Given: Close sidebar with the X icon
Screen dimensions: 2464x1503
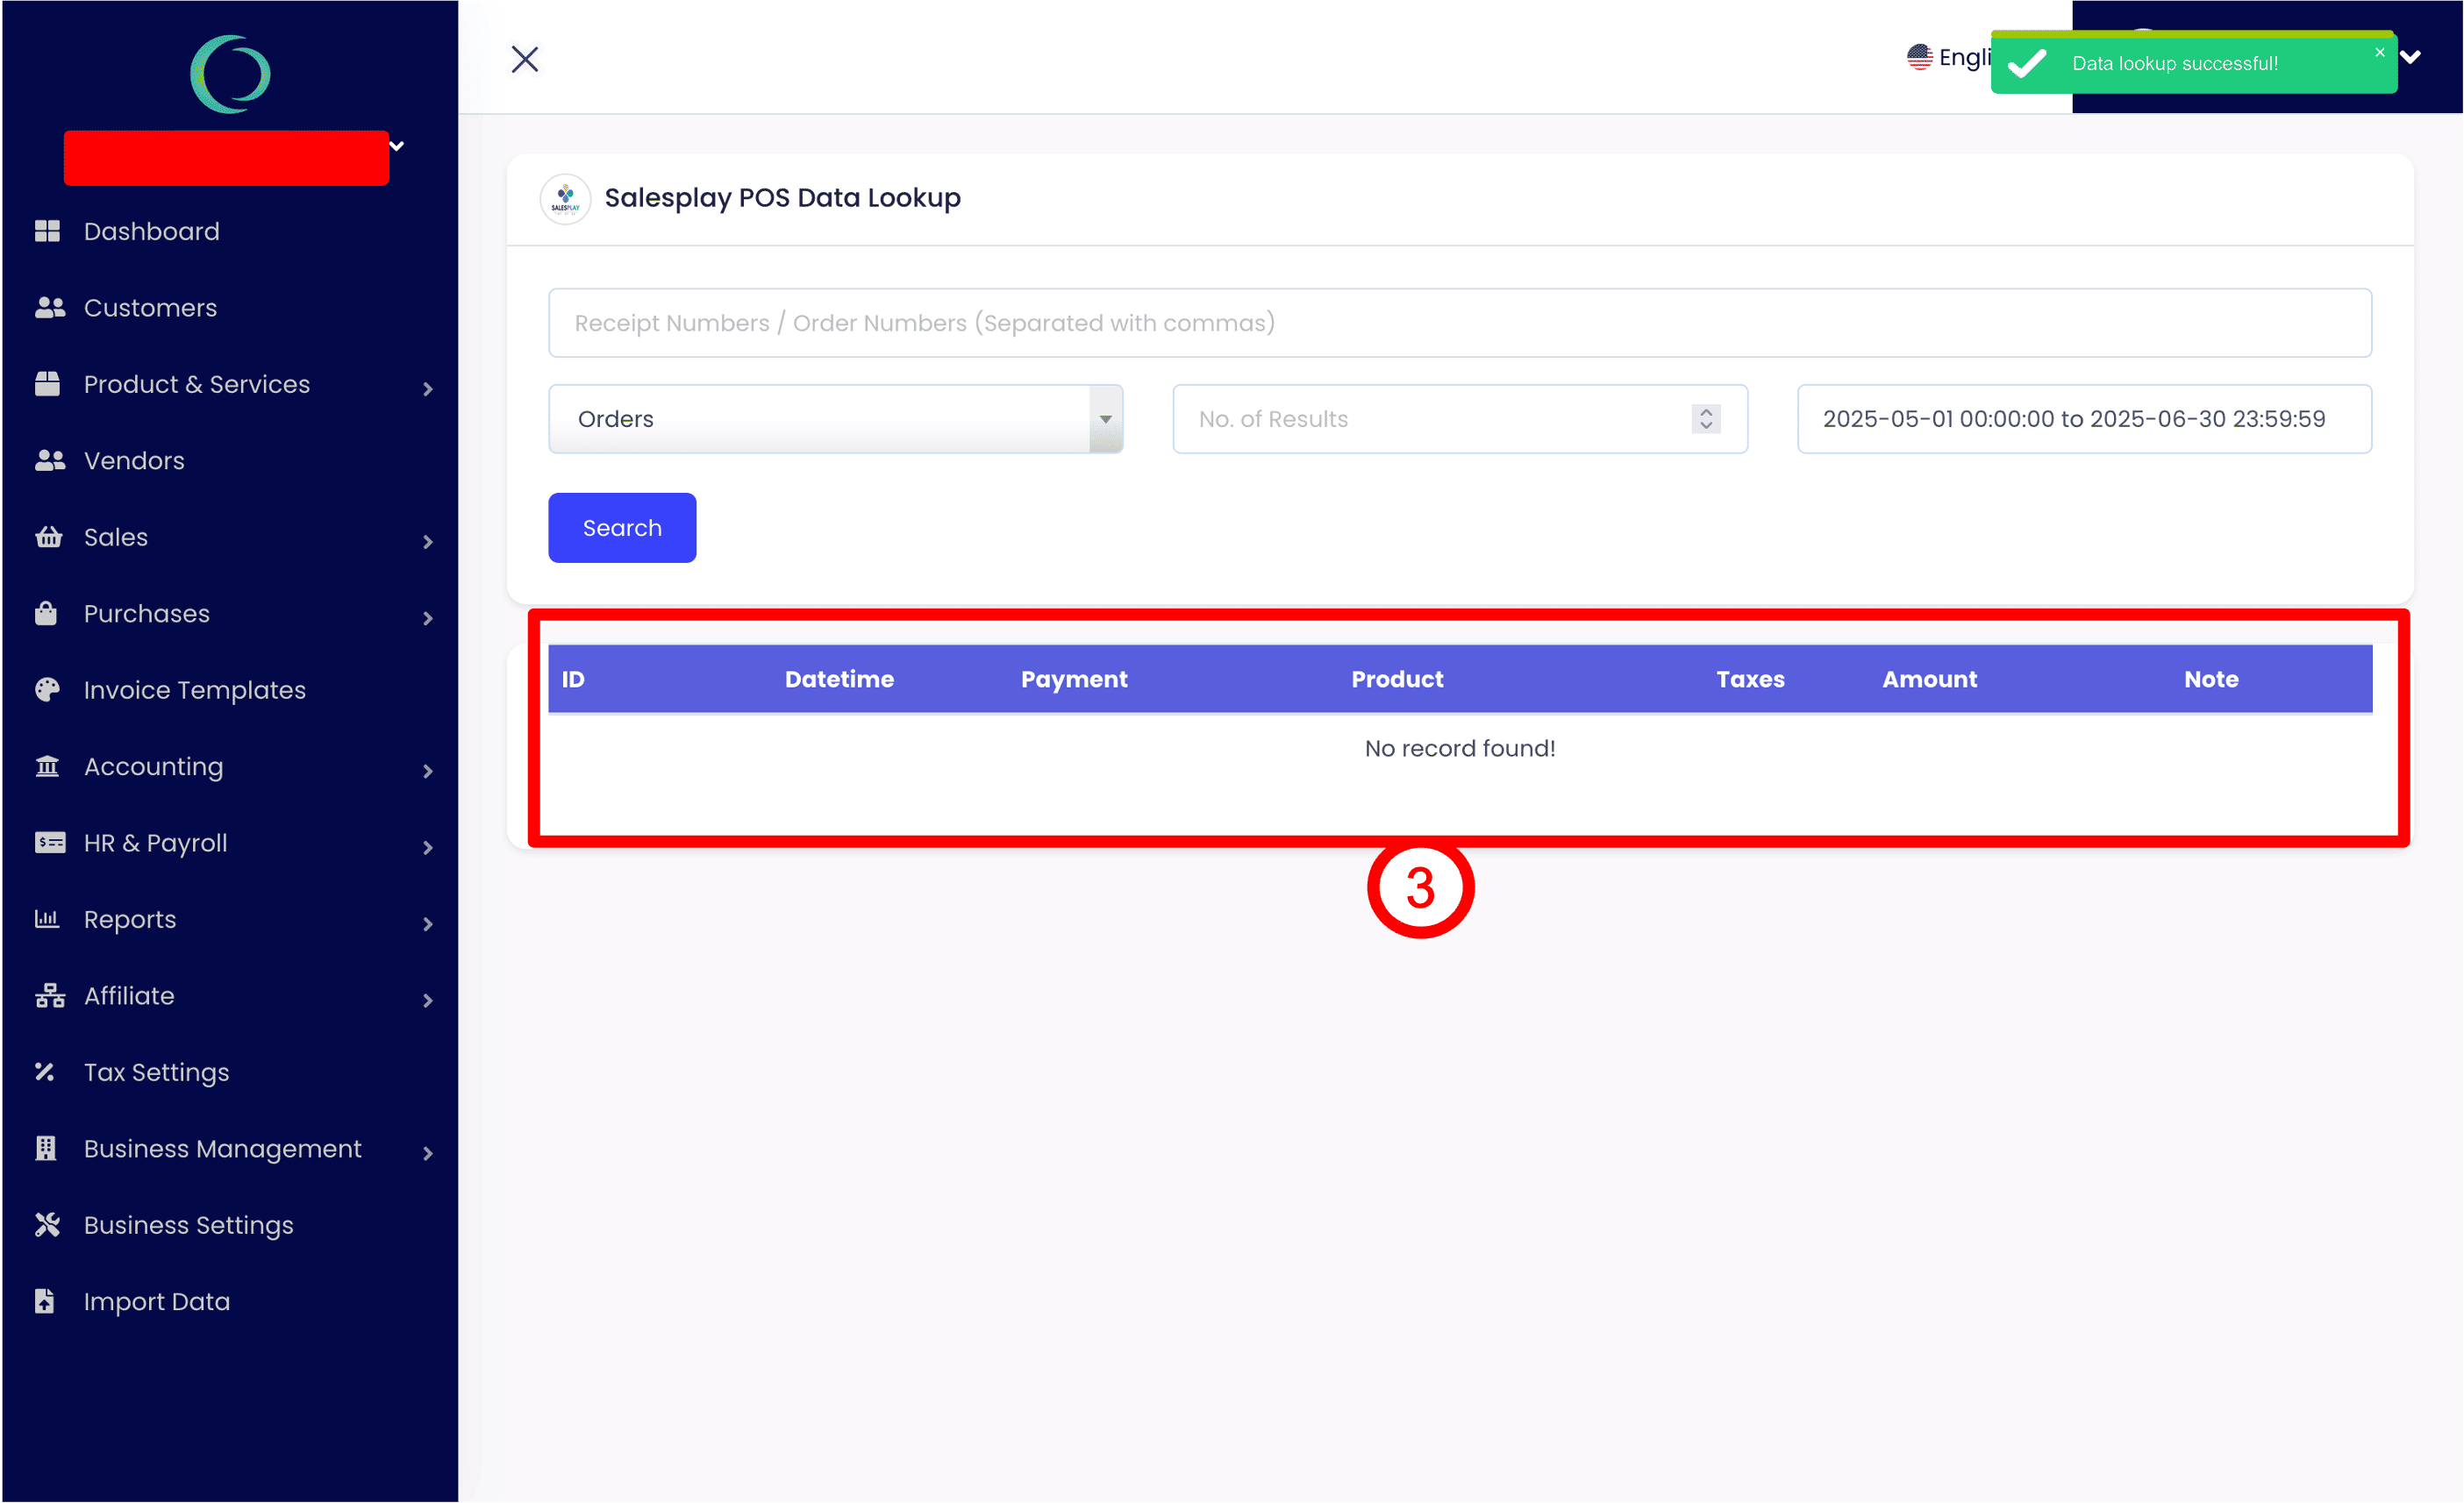Looking at the screenshot, I should (525, 59).
